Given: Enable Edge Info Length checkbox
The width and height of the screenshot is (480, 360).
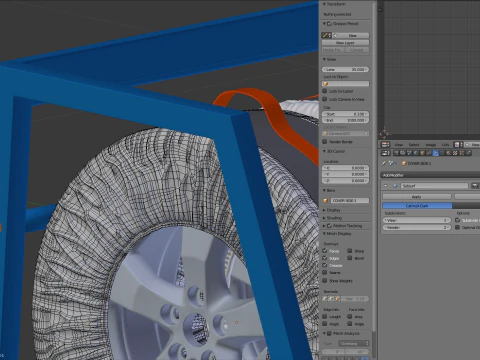Looking at the screenshot, I should (x=325, y=316).
